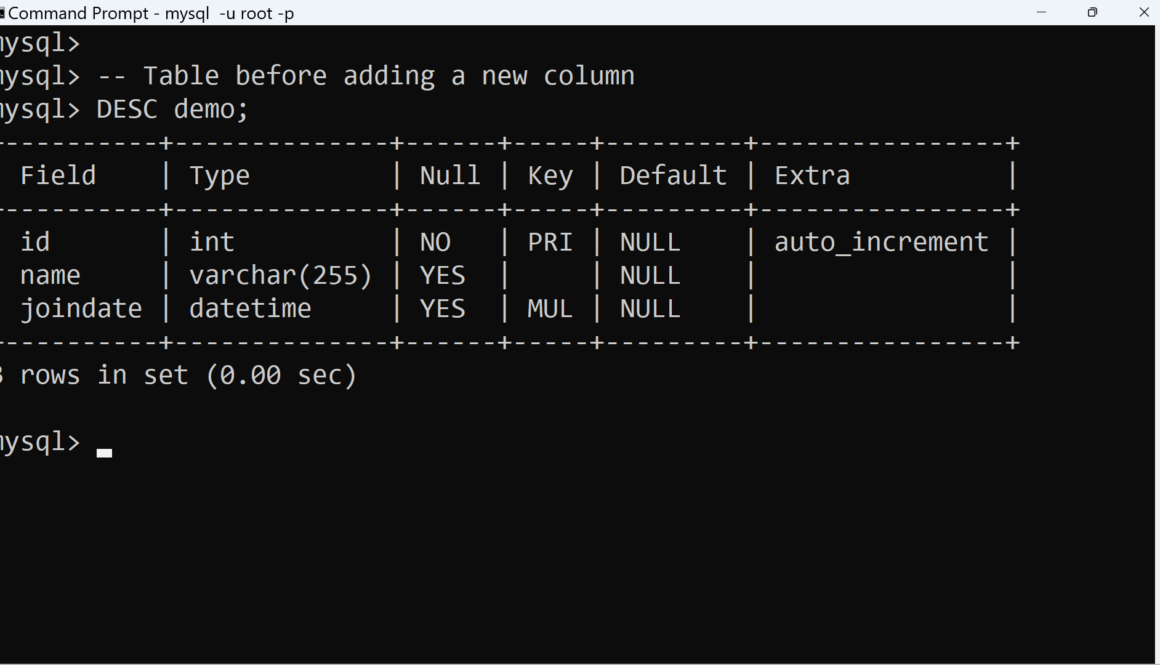Click the 'MUL' key value
This screenshot has height=665, width=1160.
(x=550, y=309)
